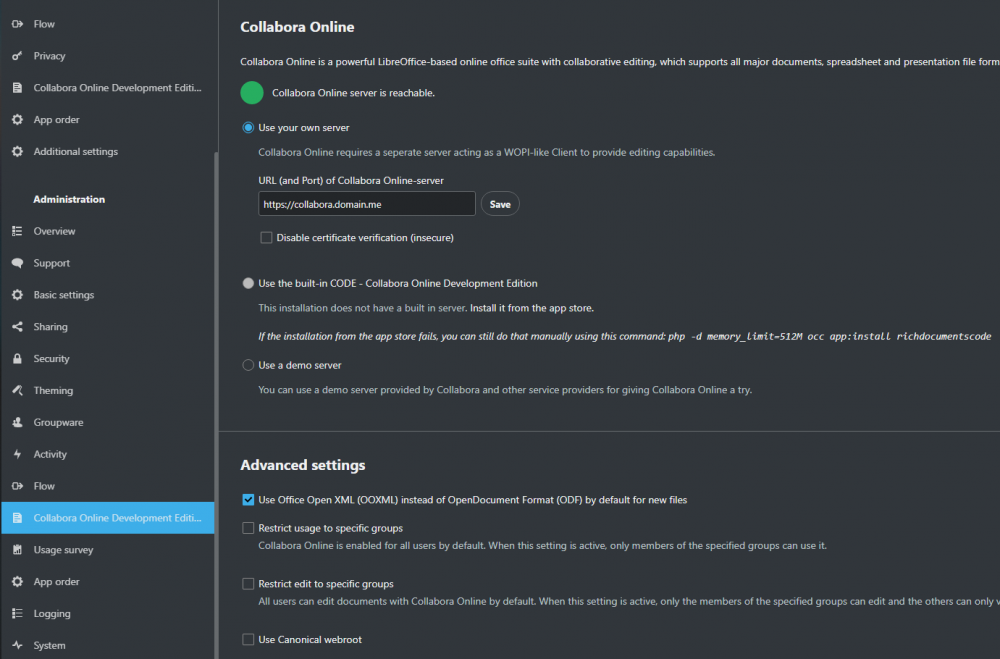This screenshot has height=659, width=1000.
Task: Click the 'Administration' section header
Action: click(x=69, y=199)
